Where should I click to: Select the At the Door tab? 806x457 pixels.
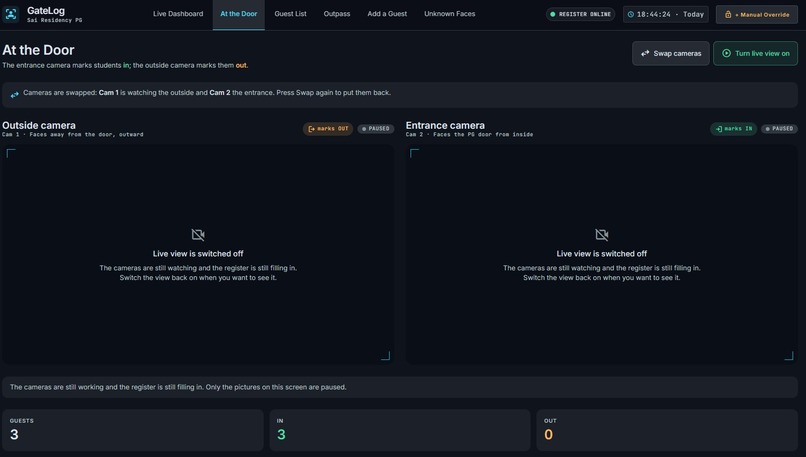(239, 14)
